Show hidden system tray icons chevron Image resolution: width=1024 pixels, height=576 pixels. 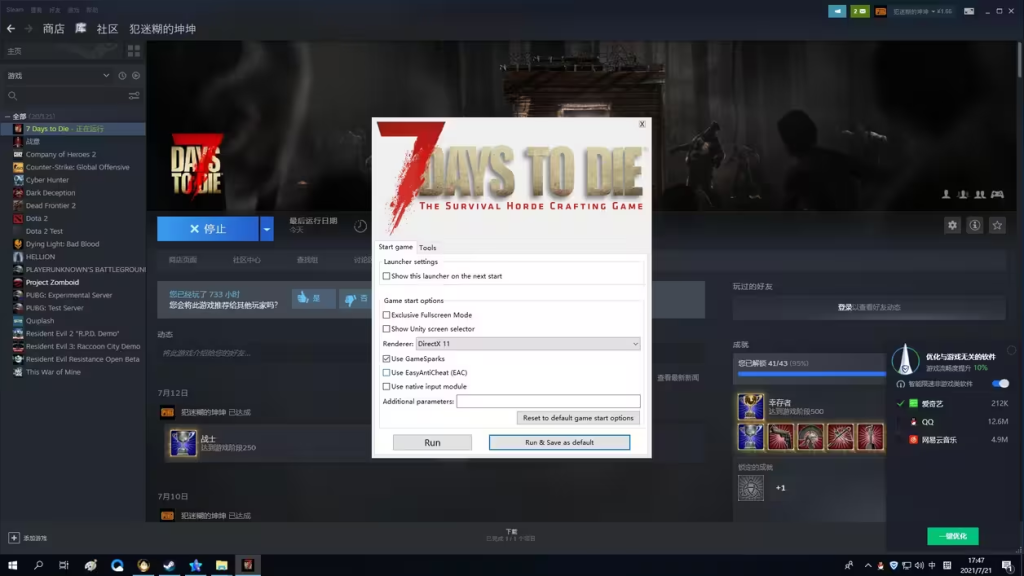coord(868,566)
